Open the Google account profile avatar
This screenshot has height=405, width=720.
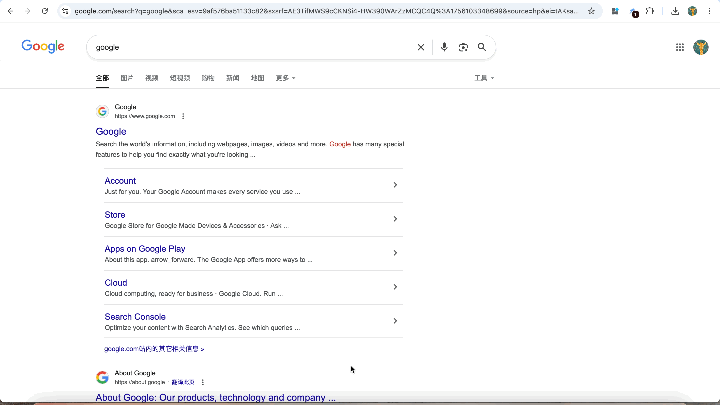click(x=700, y=47)
